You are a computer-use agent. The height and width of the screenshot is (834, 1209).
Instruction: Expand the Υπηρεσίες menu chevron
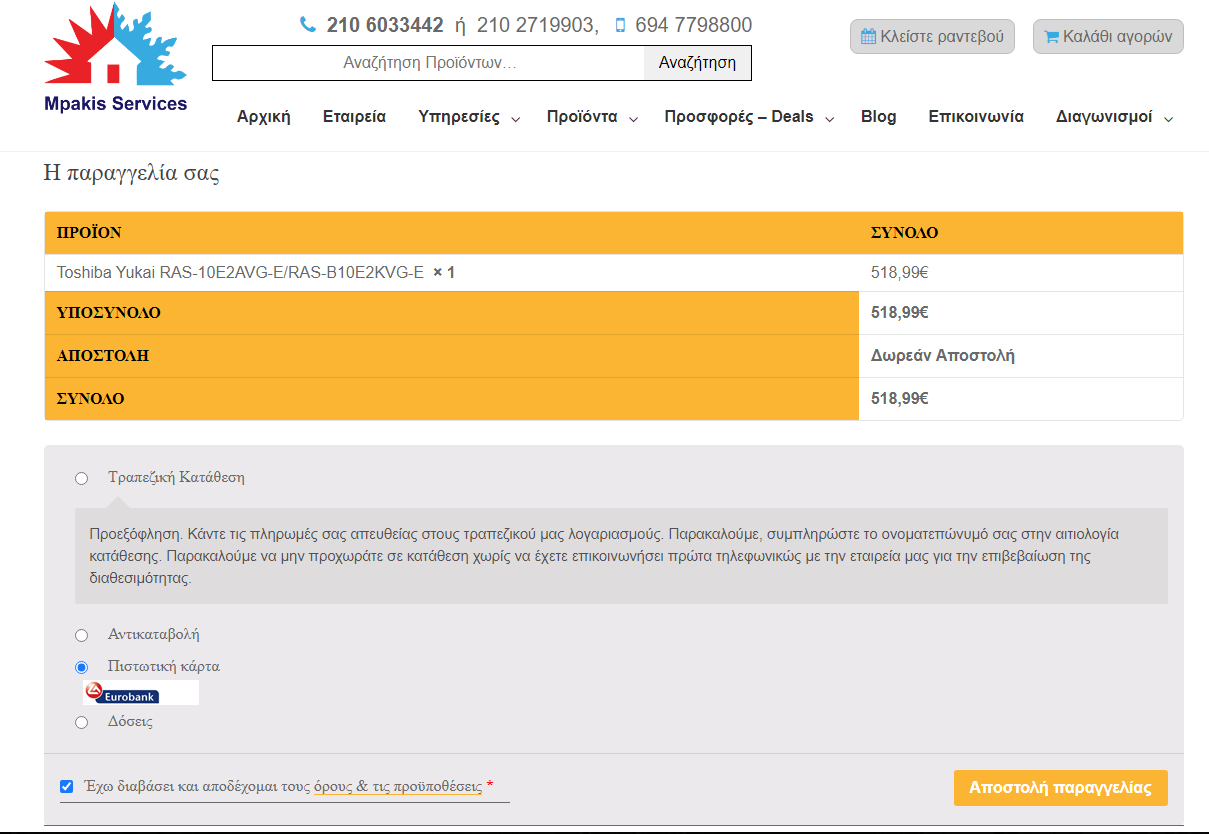(x=516, y=119)
